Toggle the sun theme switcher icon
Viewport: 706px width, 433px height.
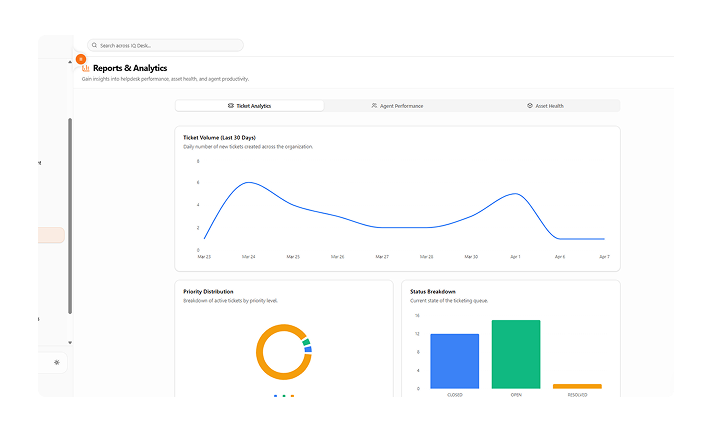pyautogui.click(x=57, y=362)
